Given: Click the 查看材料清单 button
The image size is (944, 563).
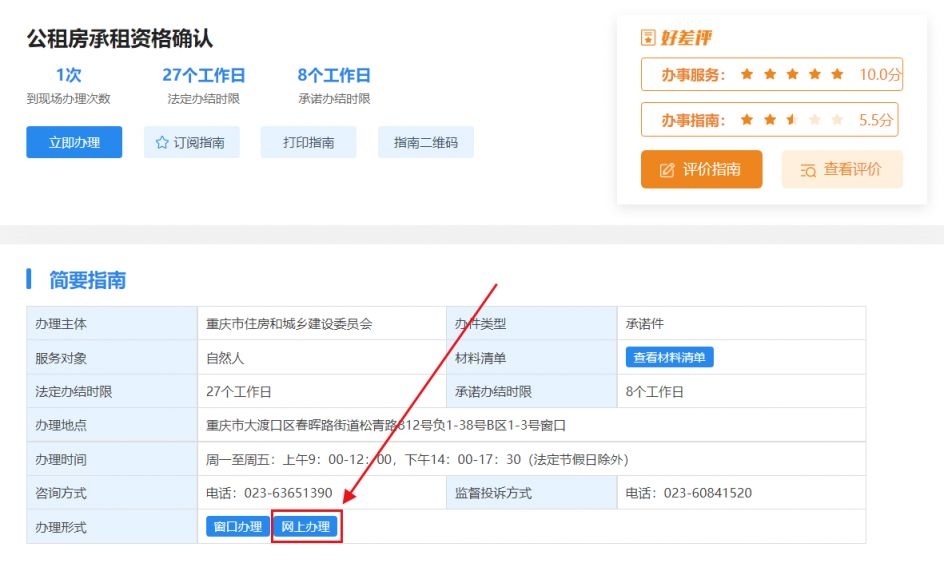Looking at the screenshot, I should (x=669, y=357).
